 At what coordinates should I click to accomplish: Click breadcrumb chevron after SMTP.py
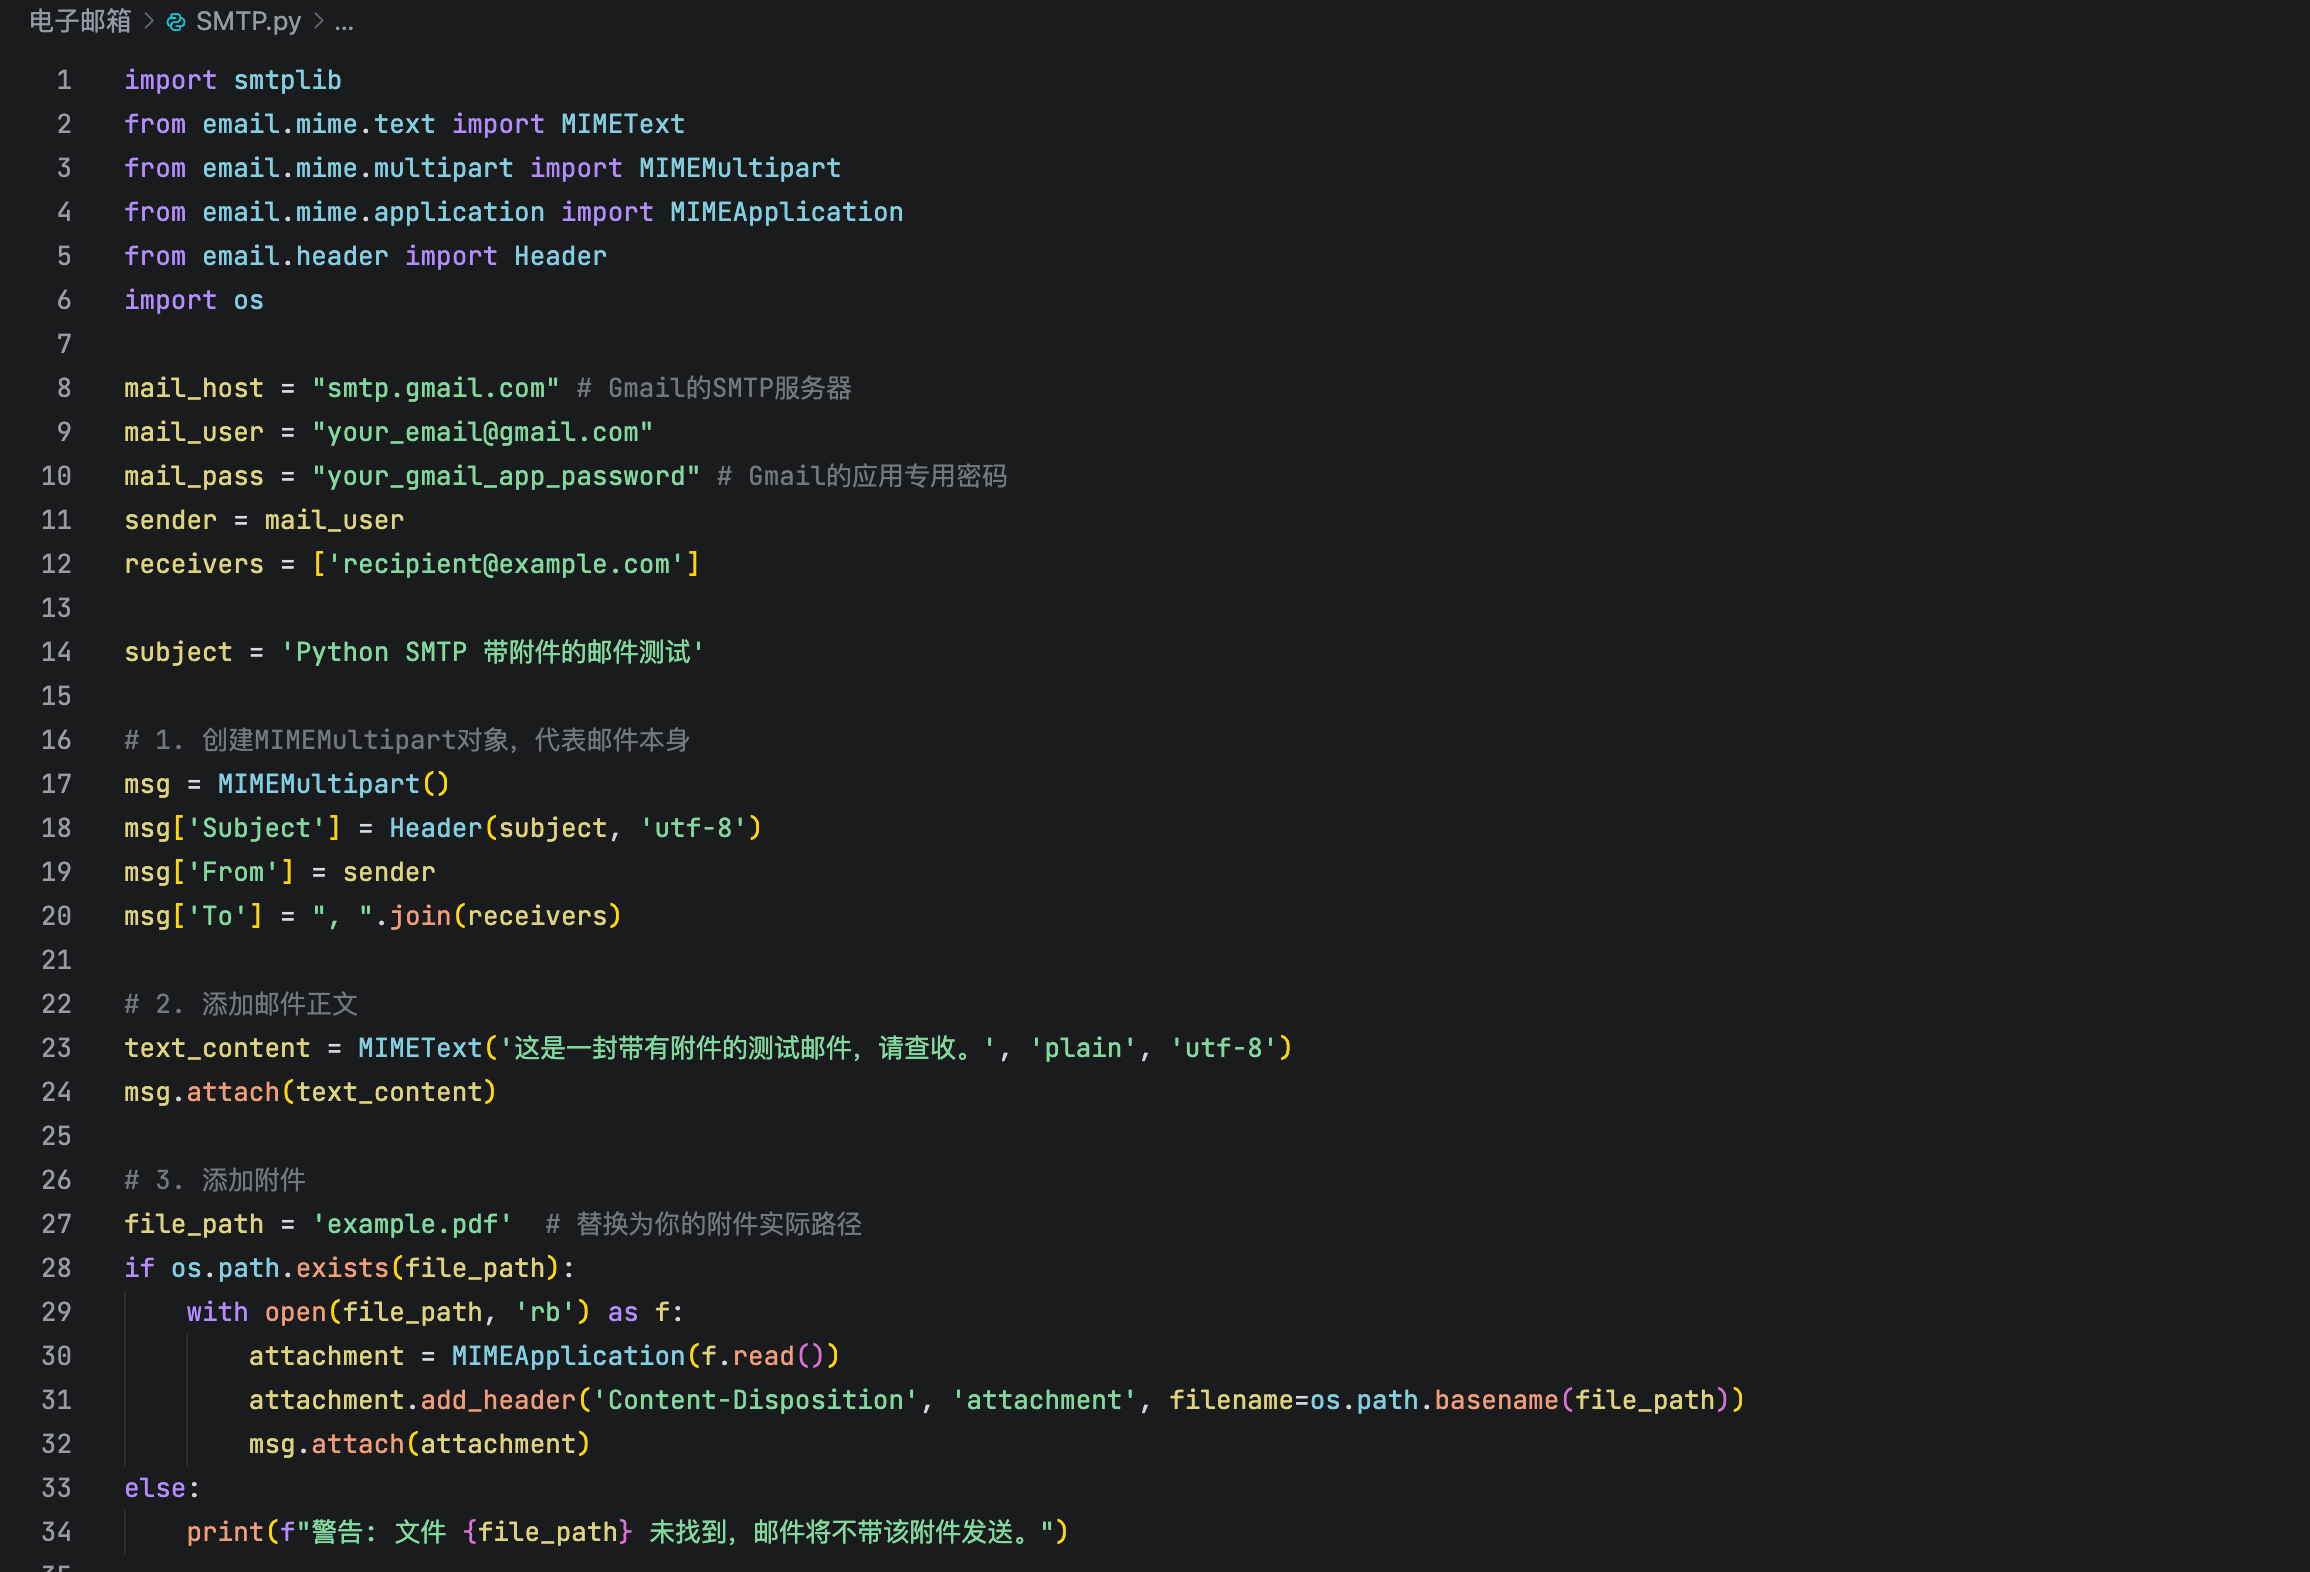tap(319, 22)
